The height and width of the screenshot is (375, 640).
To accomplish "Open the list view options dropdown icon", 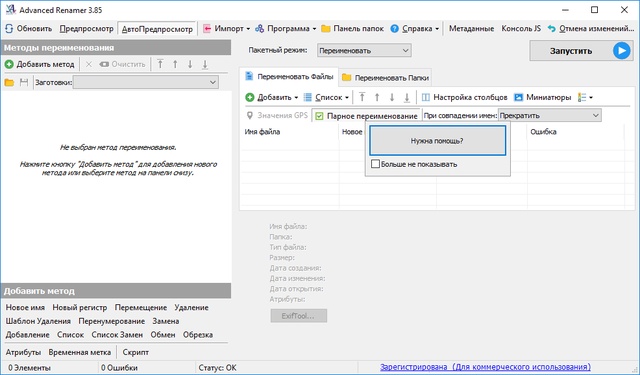I will [585, 97].
